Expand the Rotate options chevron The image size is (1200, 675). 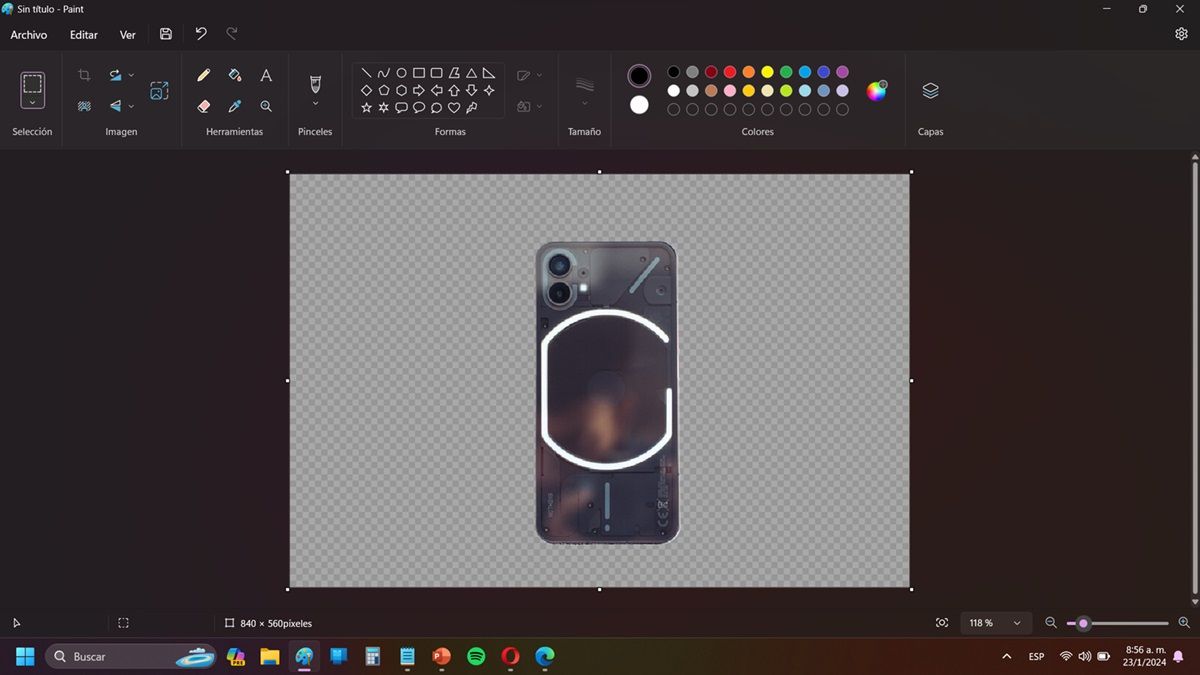[x=131, y=75]
